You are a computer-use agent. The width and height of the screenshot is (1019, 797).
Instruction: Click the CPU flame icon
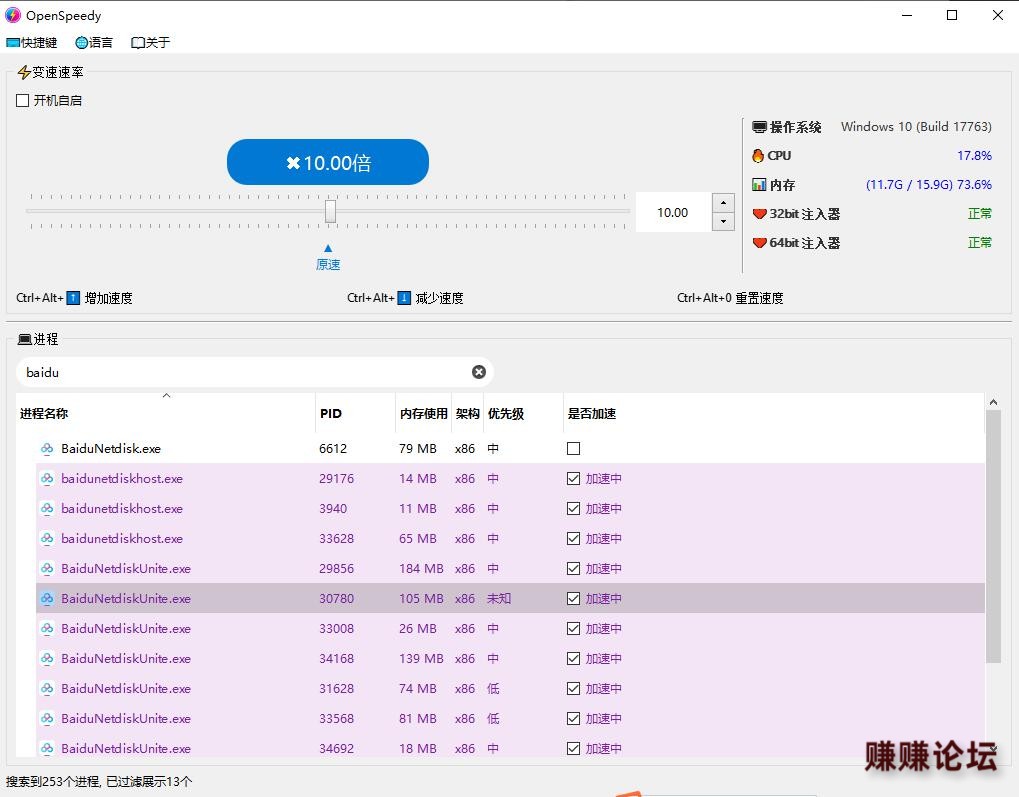(759, 156)
